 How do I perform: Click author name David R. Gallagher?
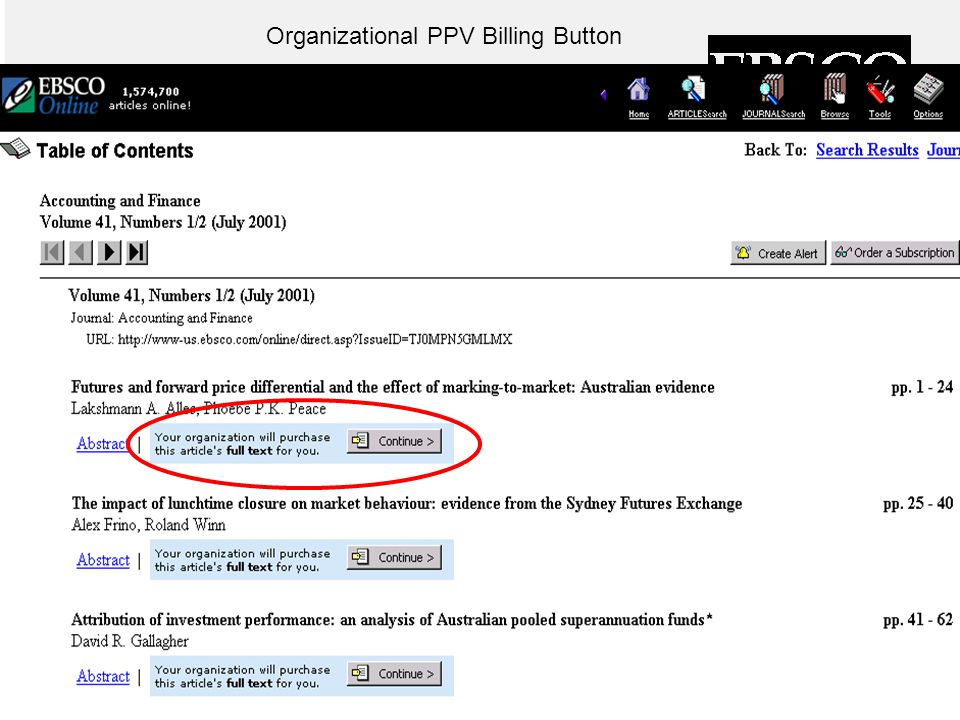(130, 641)
